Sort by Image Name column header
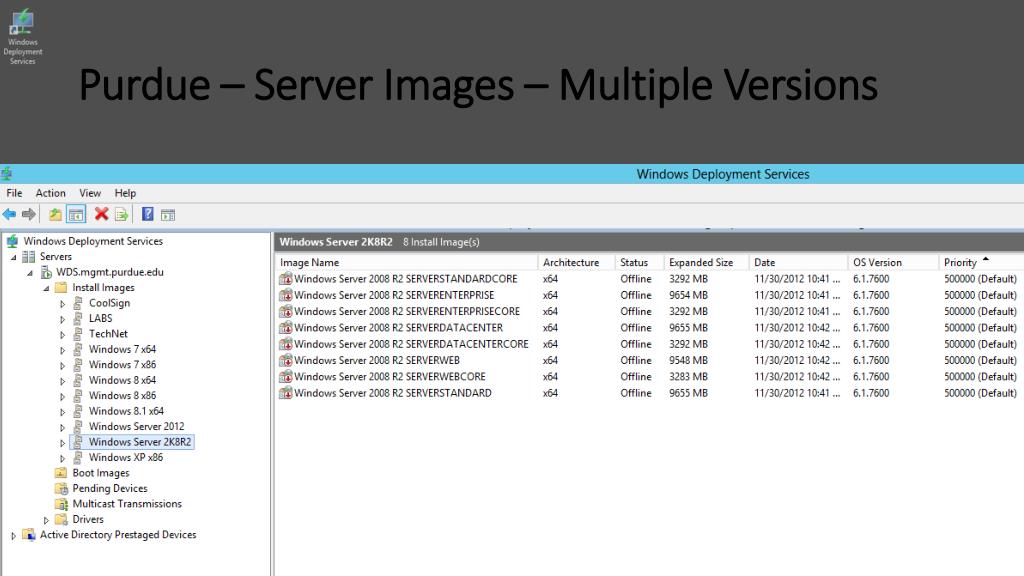1024x576 pixels. 406,263
